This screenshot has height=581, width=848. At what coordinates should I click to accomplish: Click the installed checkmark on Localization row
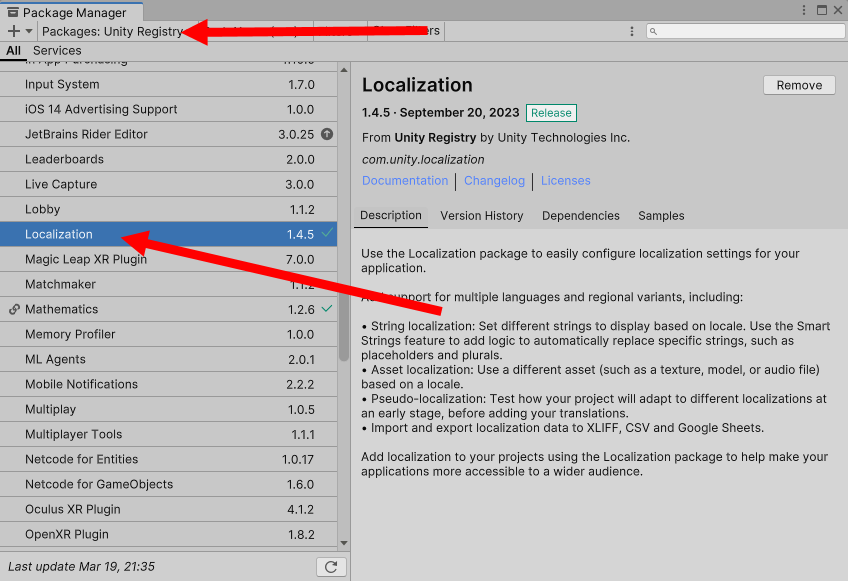pos(327,233)
